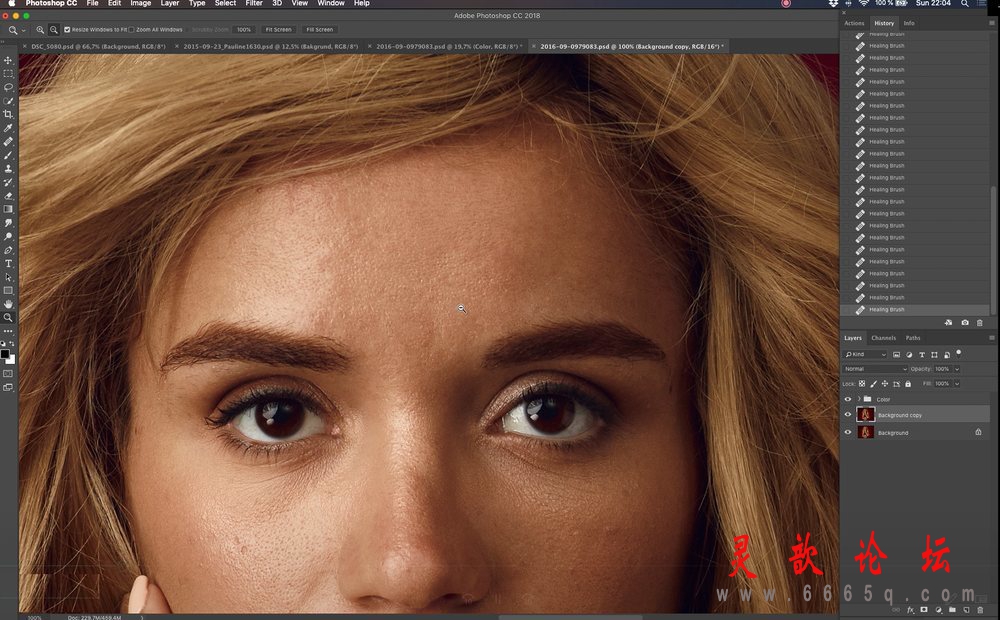Open the Layers panel menu
Viewport: 1000px width, 620px height.
[992, 338]
